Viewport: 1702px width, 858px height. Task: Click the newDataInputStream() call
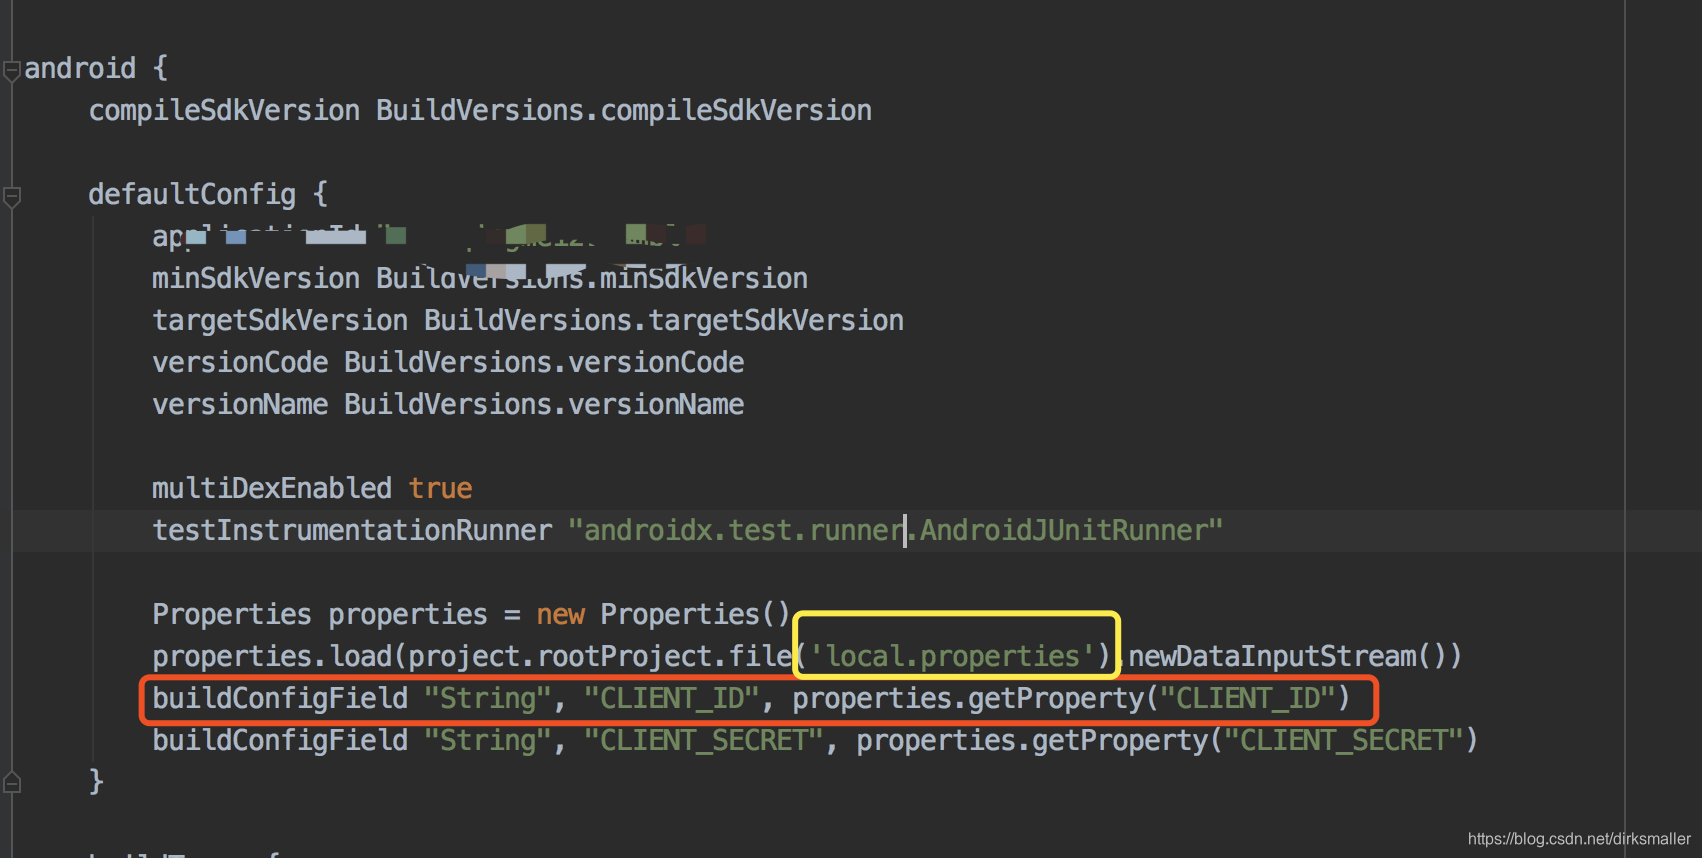pos(1288,656)
